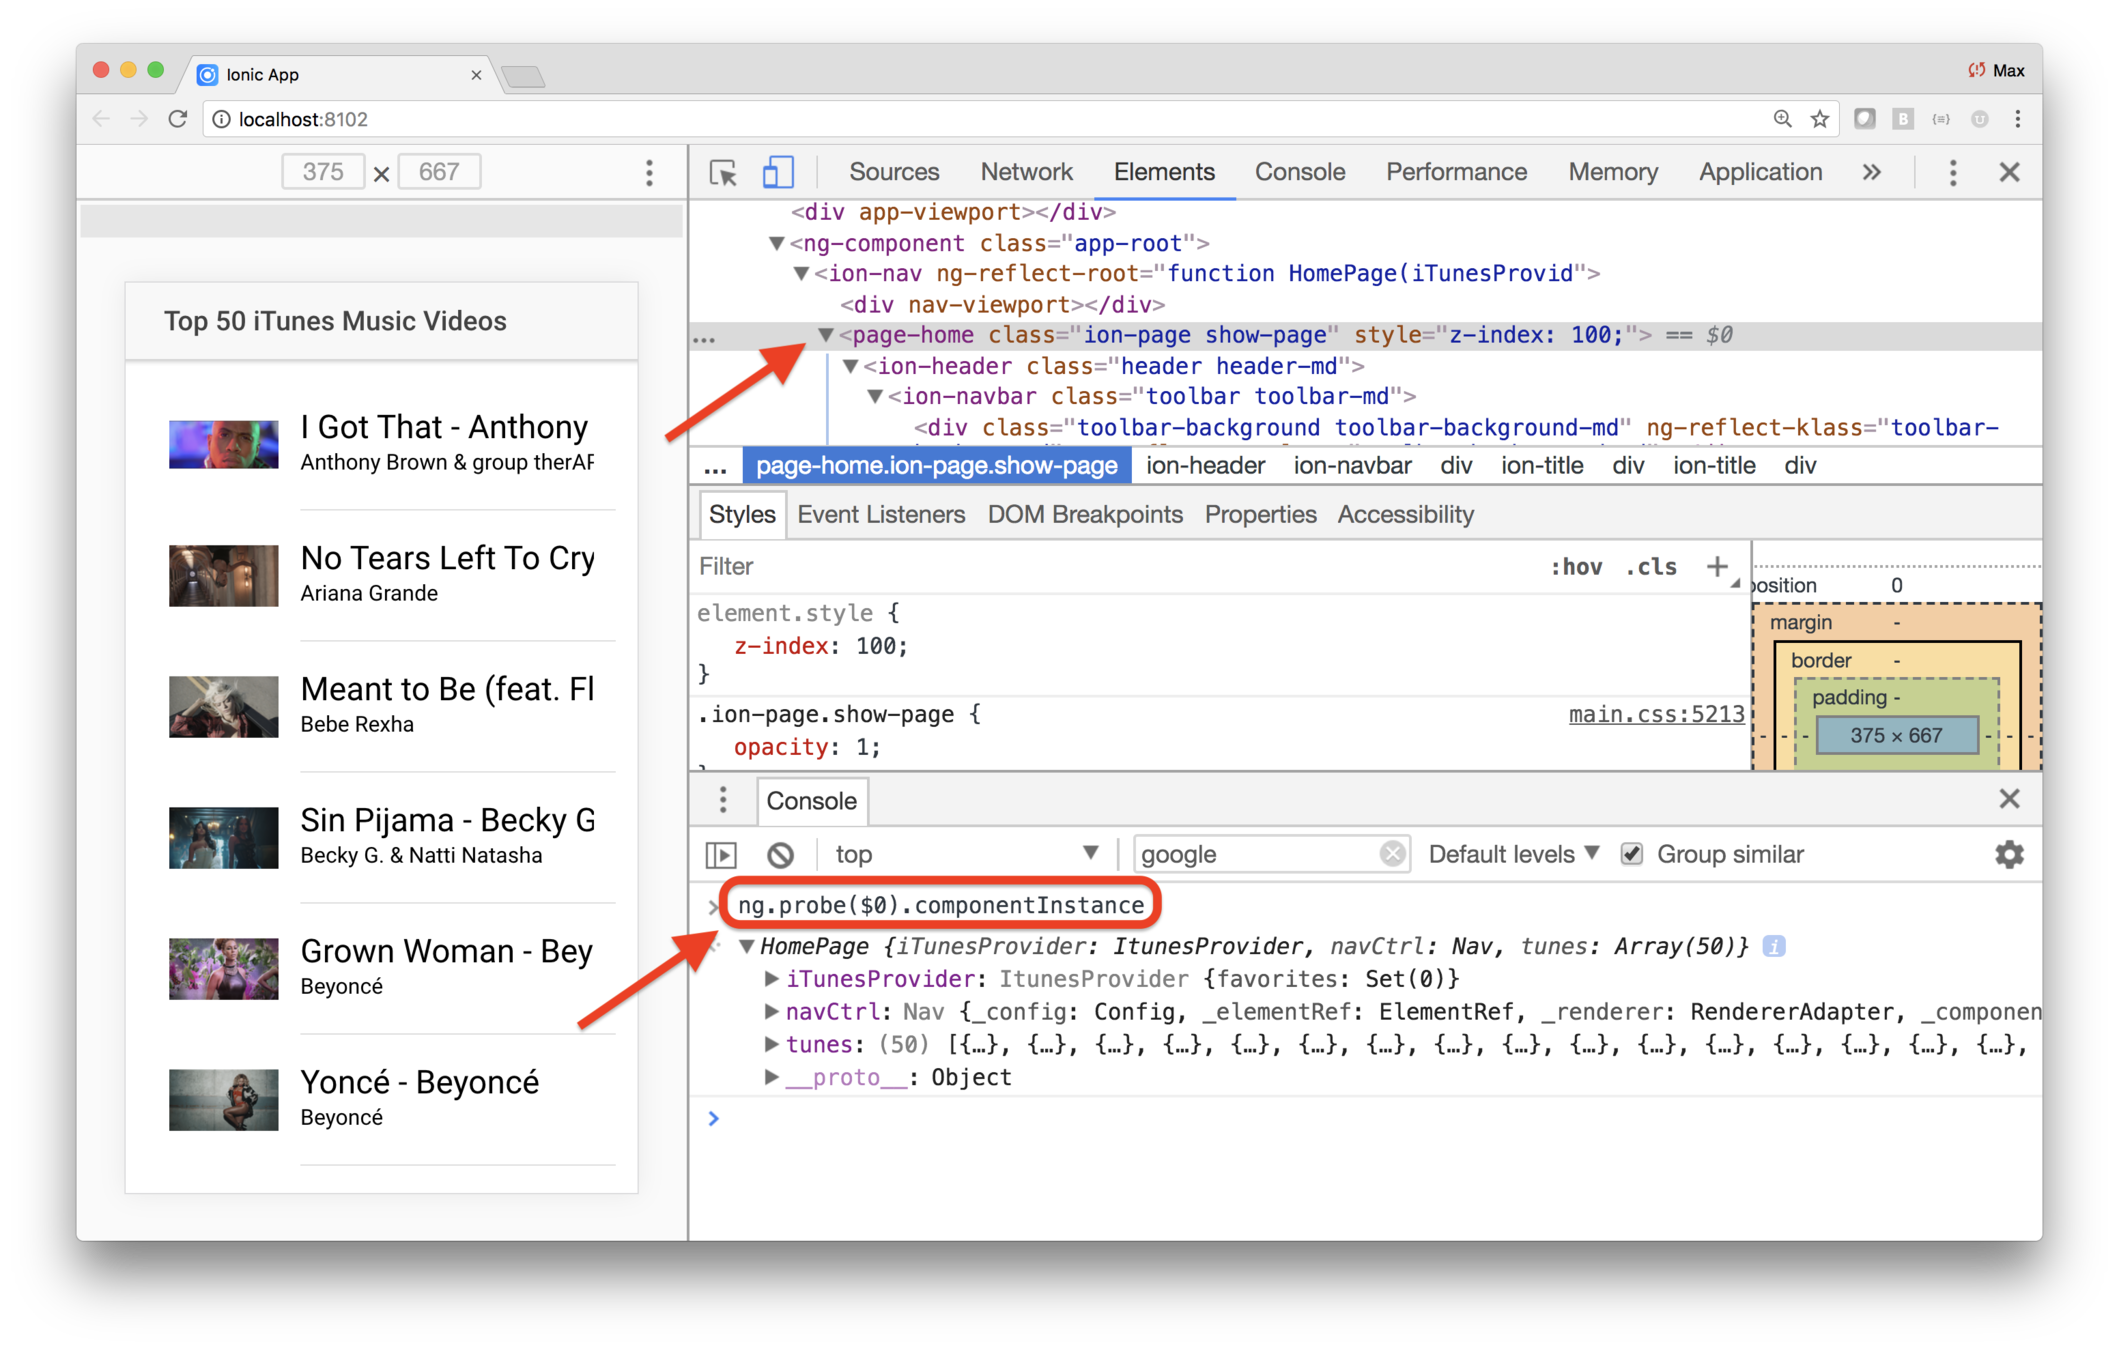Toggle the :hov element state button
The image size is (2119, 1350).
pyautogui.click(x=1576, y=567)
